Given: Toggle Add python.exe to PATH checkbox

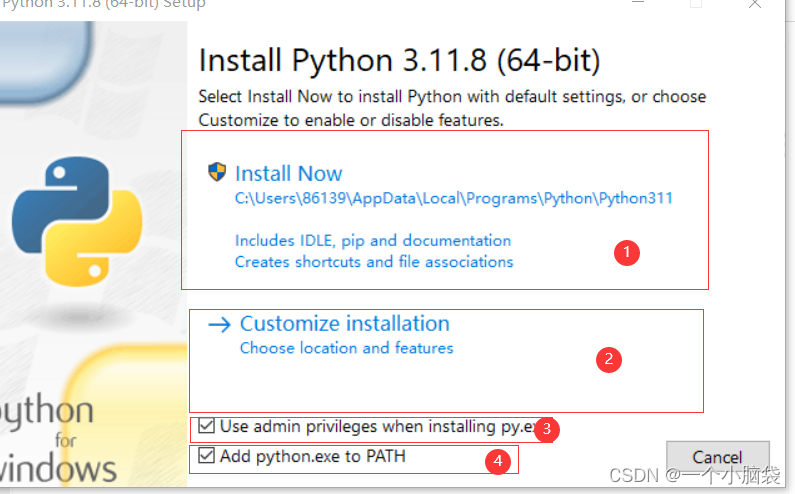Looking at the screenshot, I should (x=206, y=455).
